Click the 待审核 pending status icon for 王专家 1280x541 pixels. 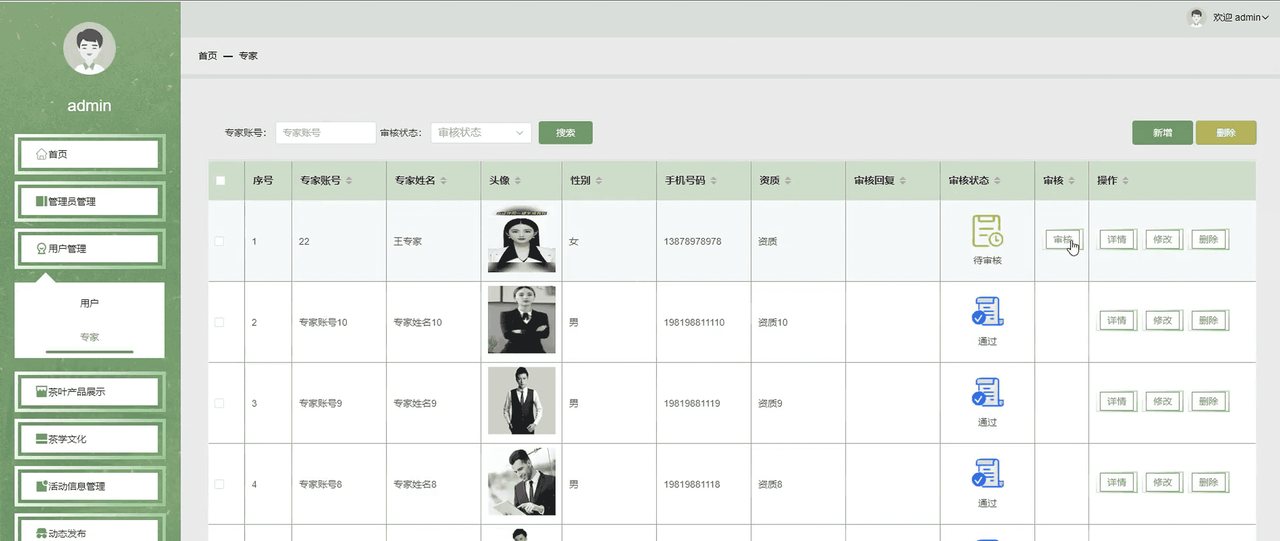[x=987, y=232]
